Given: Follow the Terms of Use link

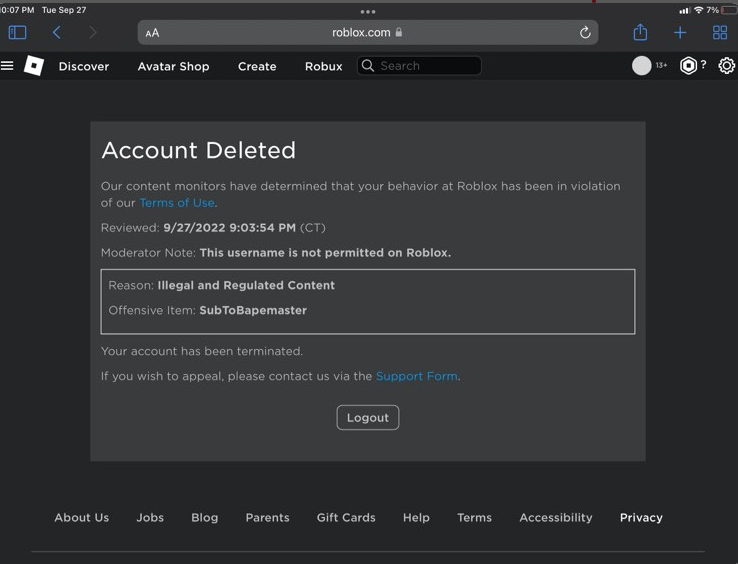Looking at the screenshot, I should (177, 203).
